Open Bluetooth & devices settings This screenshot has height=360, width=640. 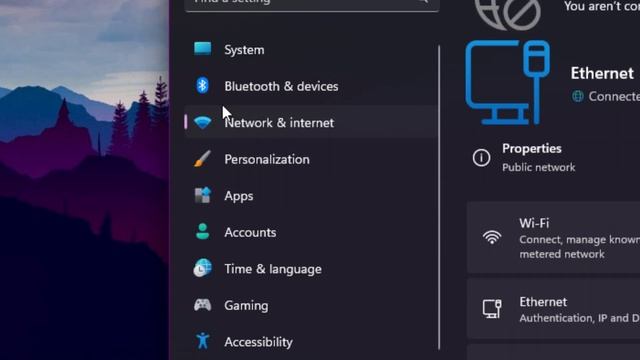click(x=311, y=86)
